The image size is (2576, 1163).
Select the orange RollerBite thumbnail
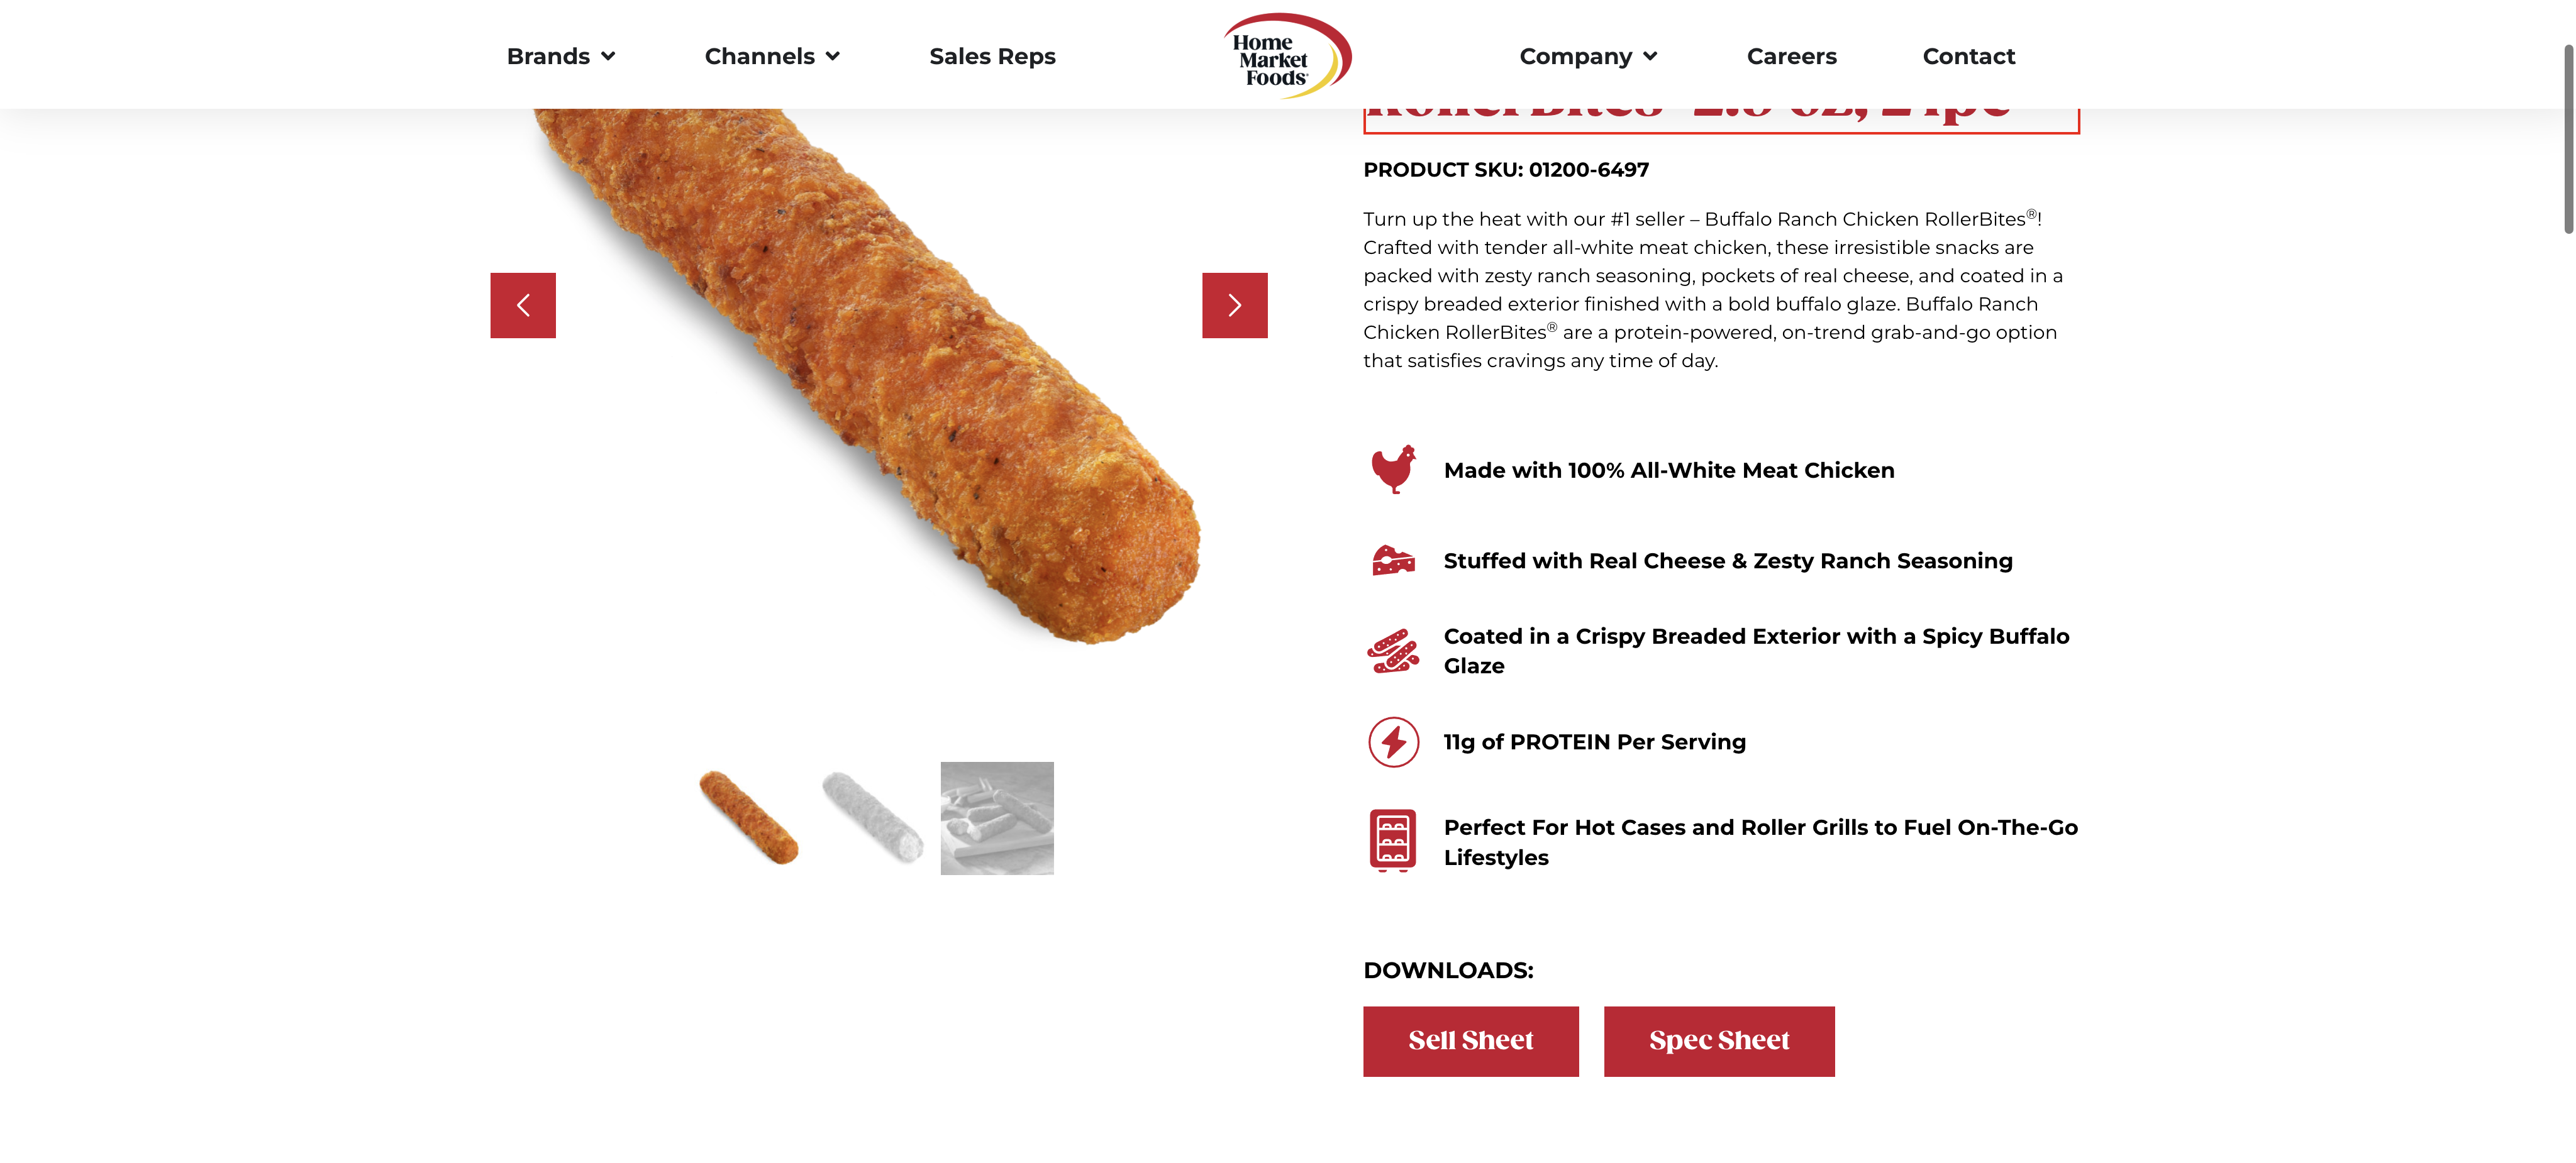tap(749, 817)
